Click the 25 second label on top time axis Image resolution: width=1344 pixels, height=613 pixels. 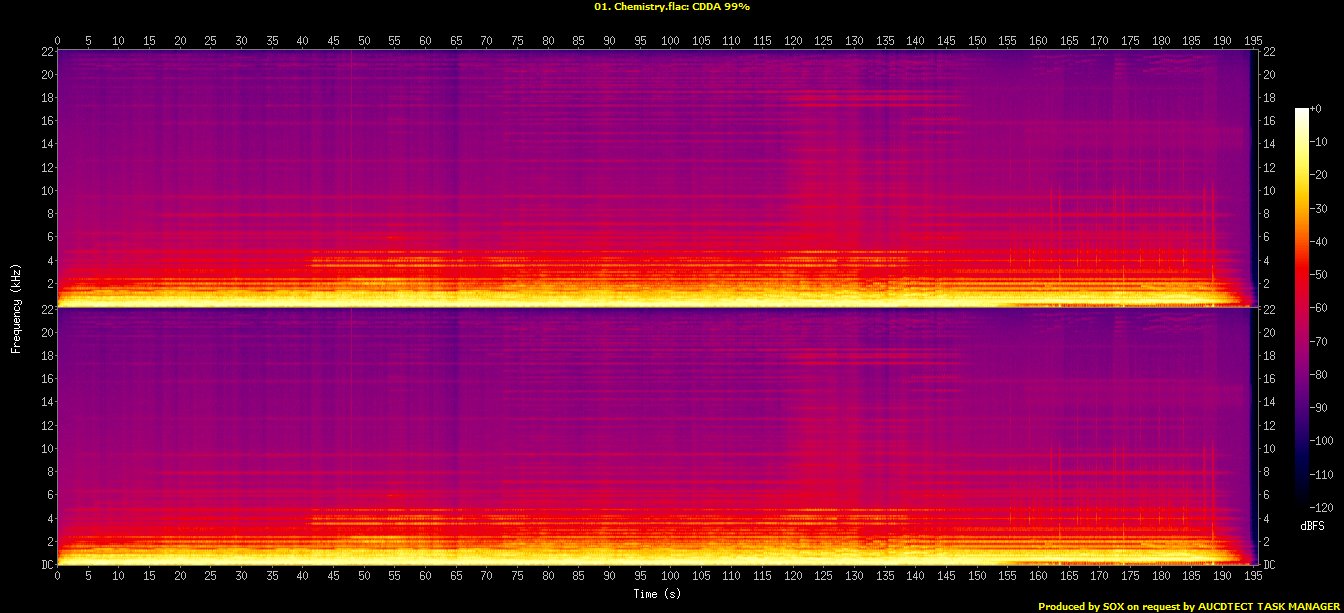(210, 41)
